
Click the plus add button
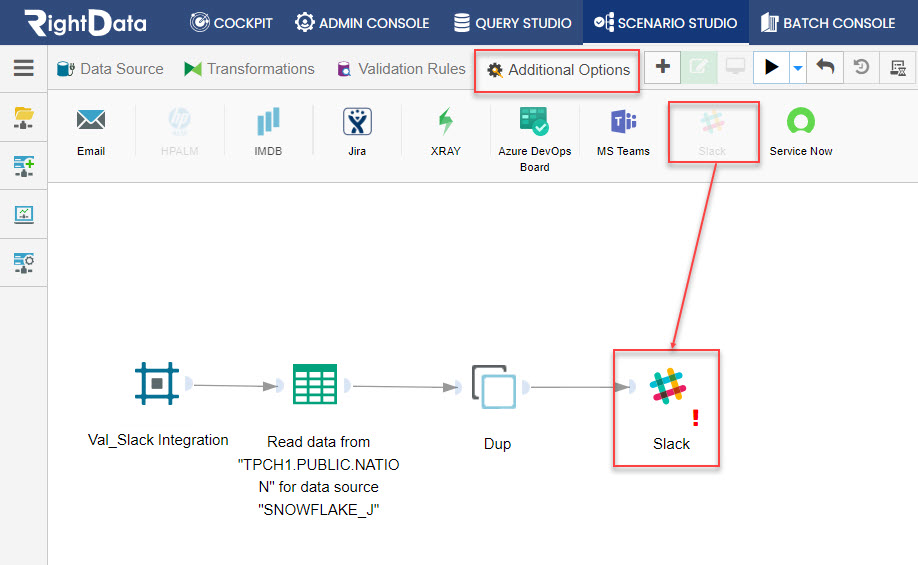pyautogui.click(x=663, y=67)
